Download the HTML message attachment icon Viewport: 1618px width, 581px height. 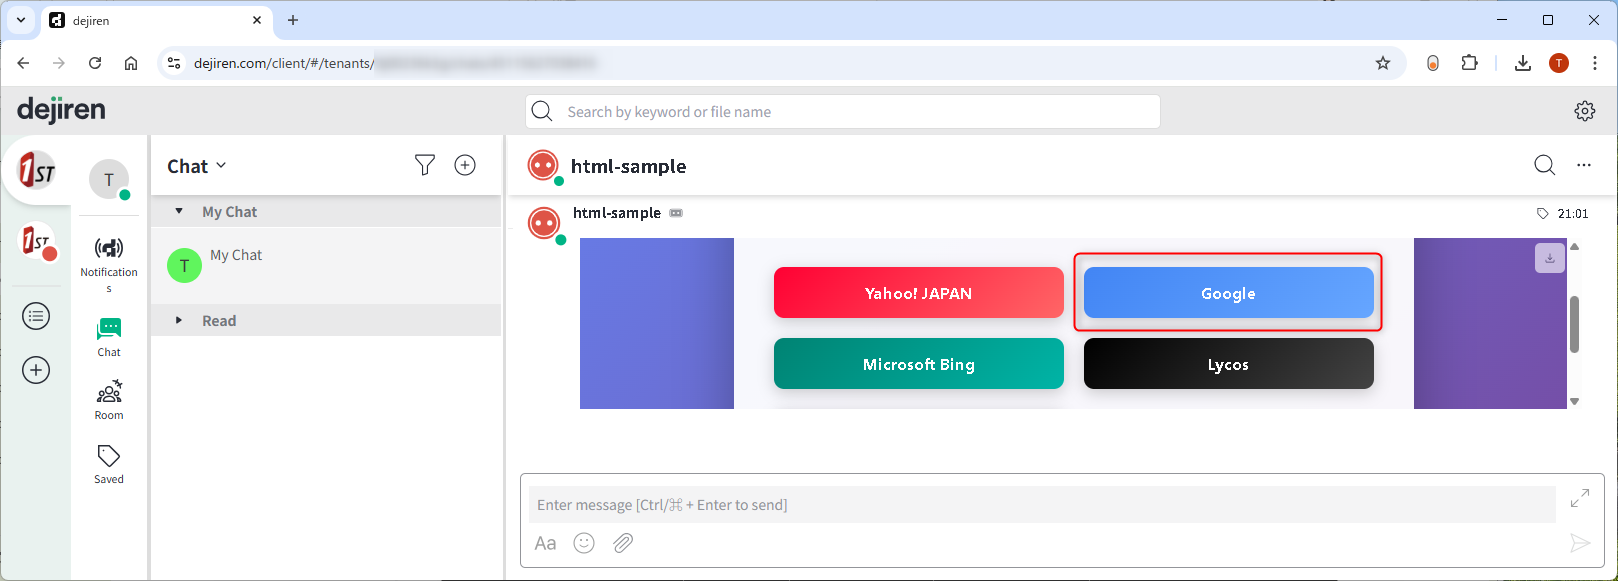coord(1550,258)
